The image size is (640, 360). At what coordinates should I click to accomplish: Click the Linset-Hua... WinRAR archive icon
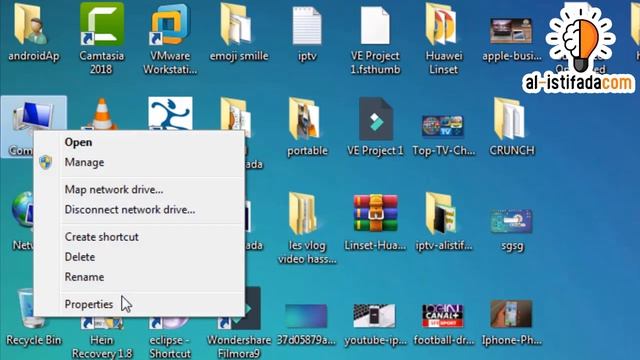click(376, 213)
